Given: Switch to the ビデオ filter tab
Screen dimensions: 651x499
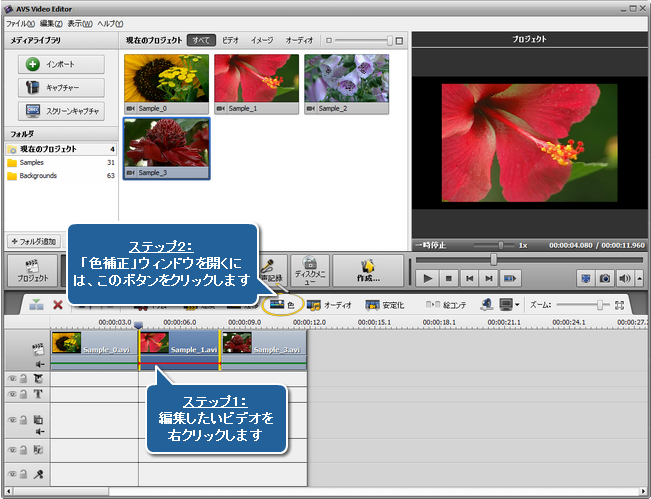Looking at the screenshot, I should click(230, 40).
